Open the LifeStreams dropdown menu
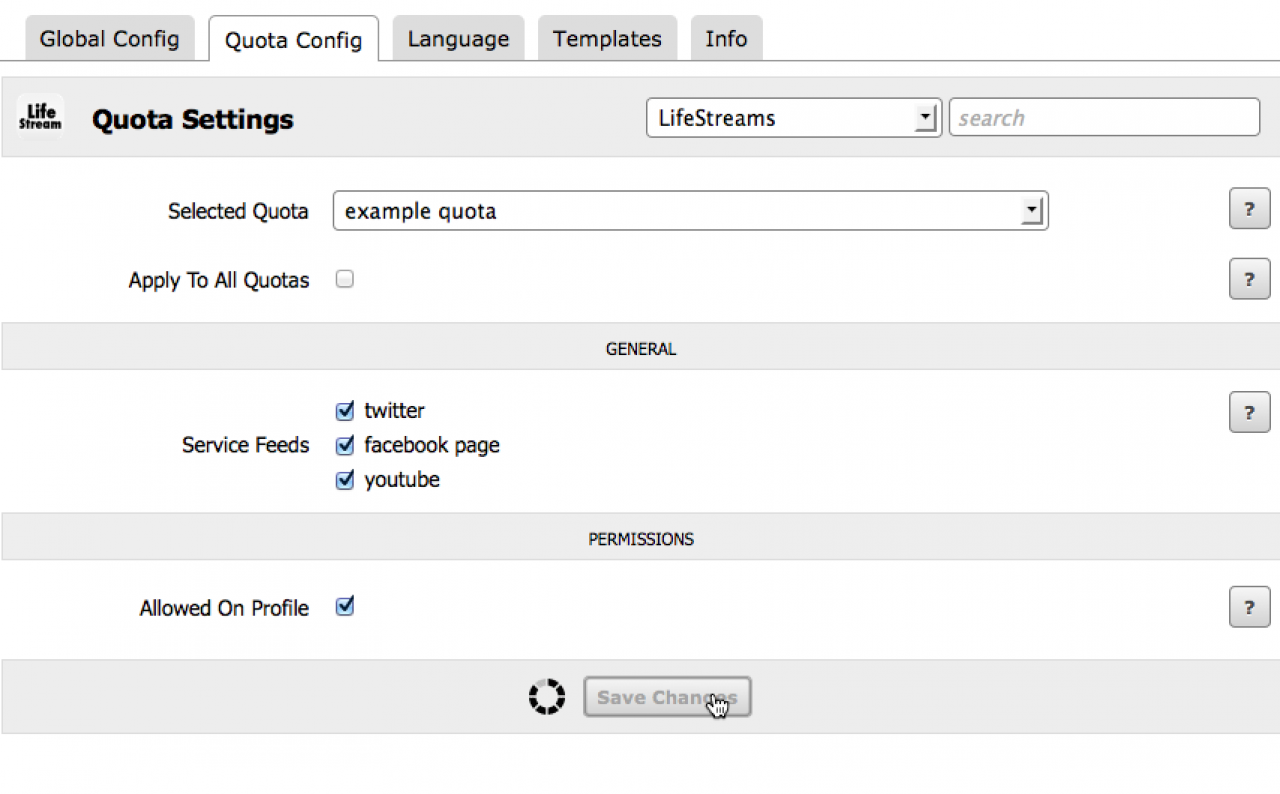The height and width of the screenshot is (794, 1280). point(794,118)
